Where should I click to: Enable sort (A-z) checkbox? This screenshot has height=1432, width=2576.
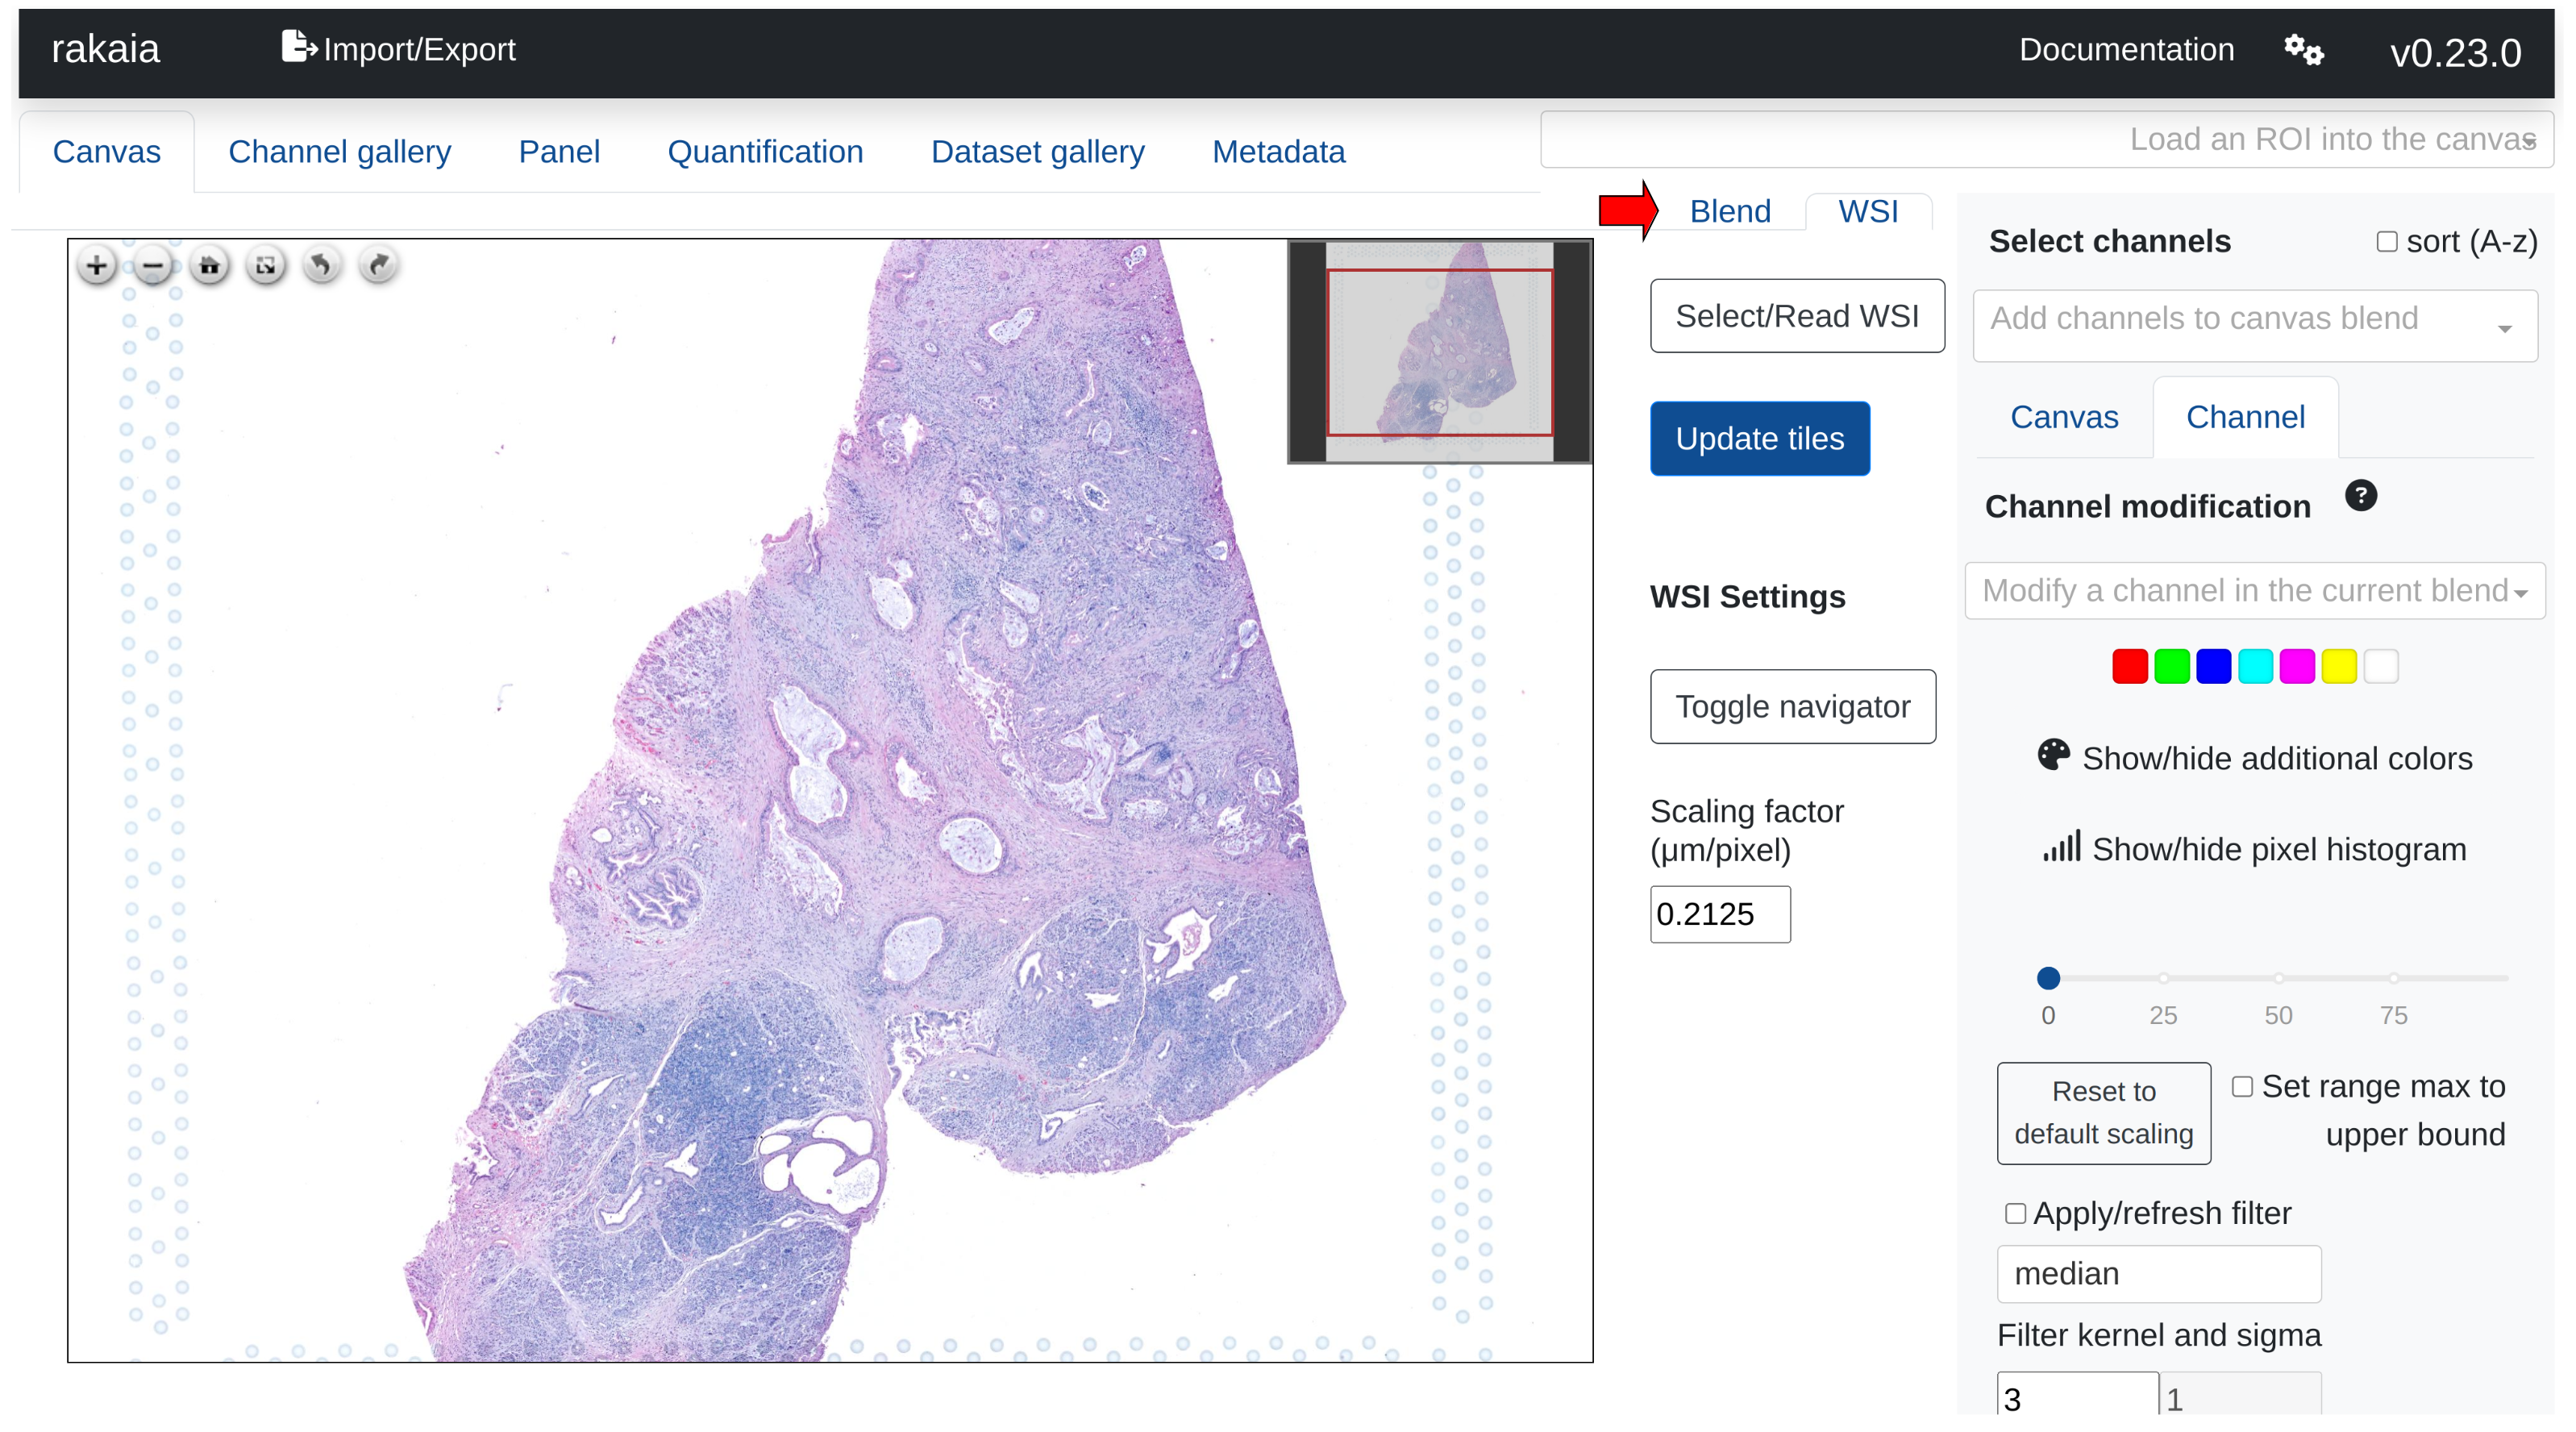click(2386, 242)
